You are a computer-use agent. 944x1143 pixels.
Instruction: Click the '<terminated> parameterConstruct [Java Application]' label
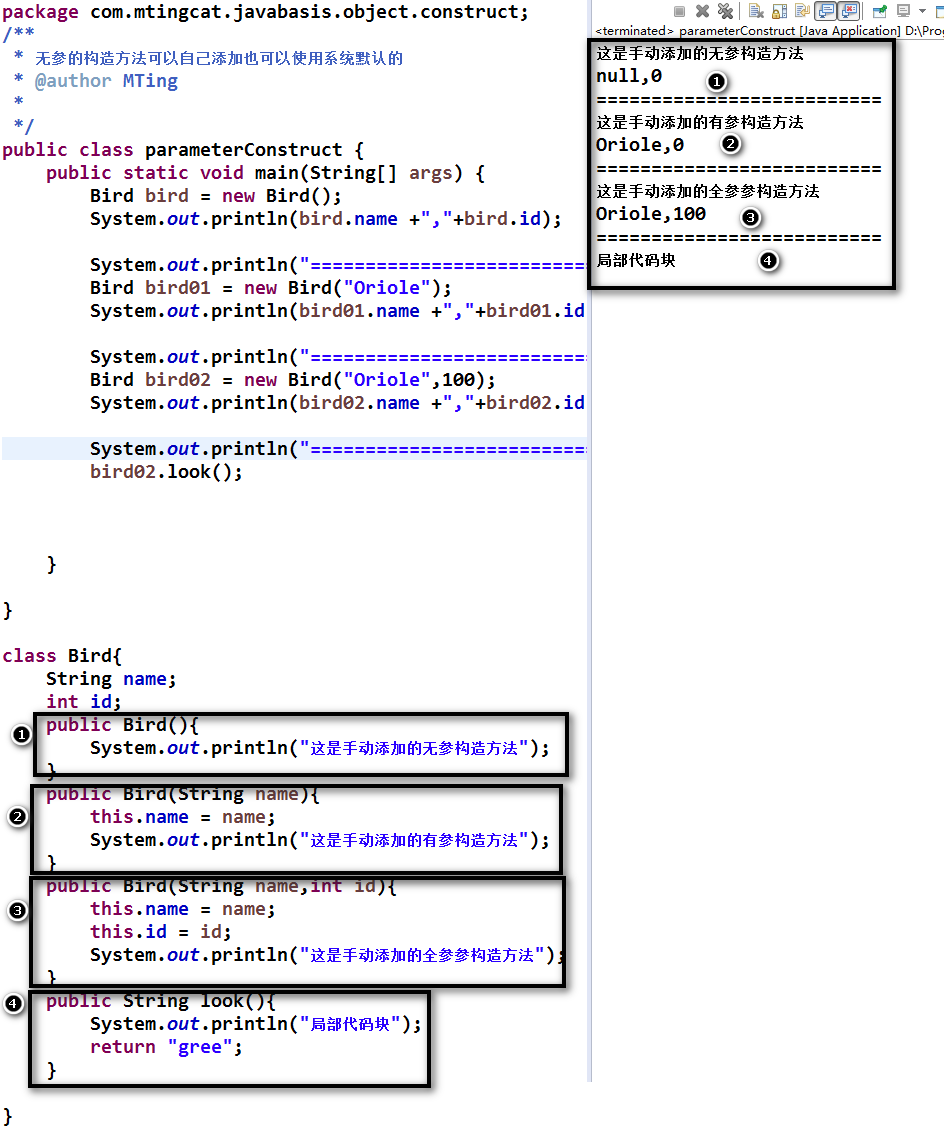(x=748, y=31)
